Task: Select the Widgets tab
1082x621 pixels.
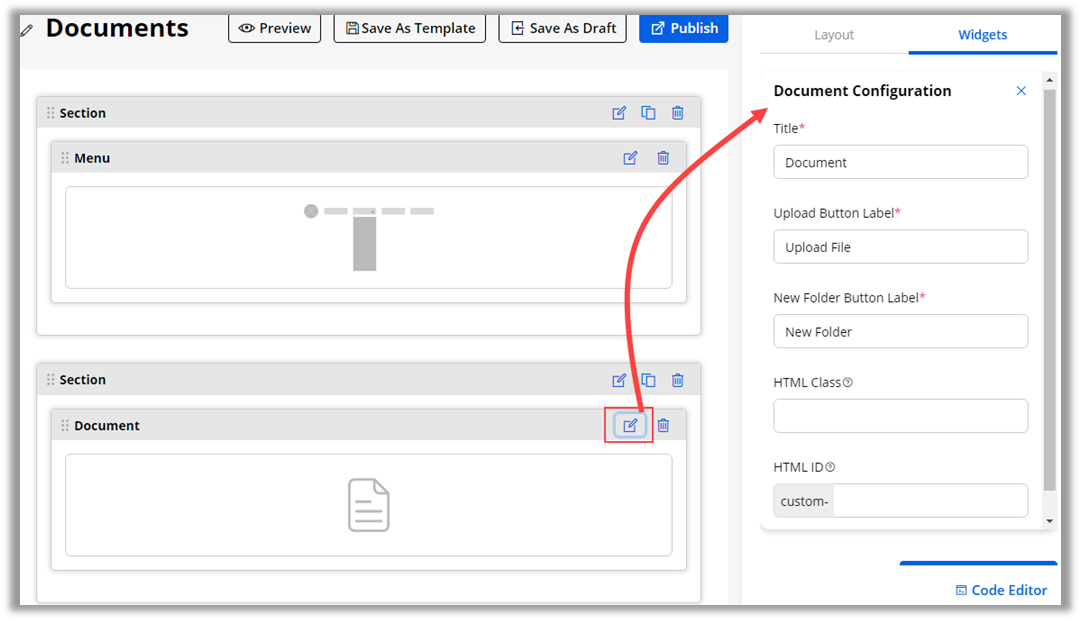Action: [982, 35]
